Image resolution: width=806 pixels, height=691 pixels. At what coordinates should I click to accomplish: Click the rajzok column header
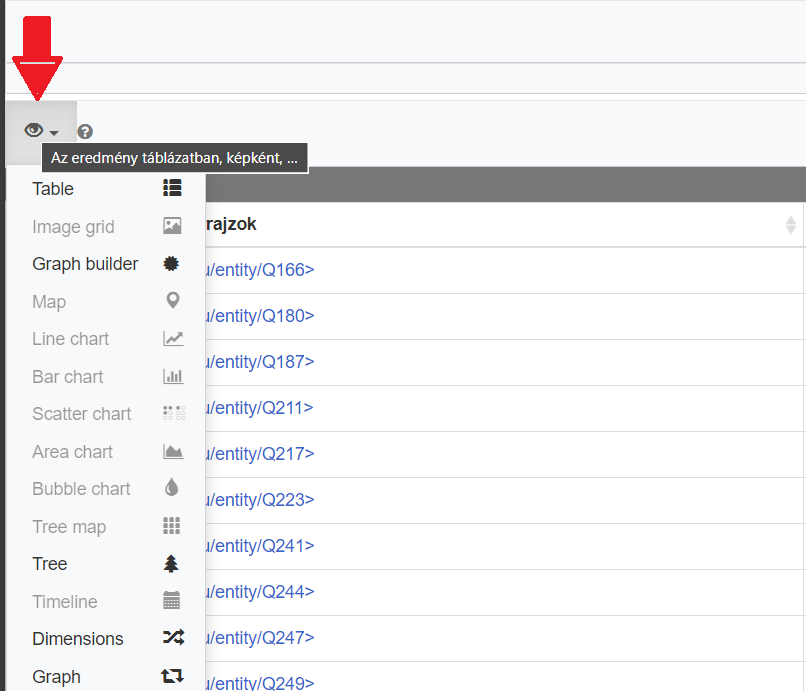[x=231, y=225]
